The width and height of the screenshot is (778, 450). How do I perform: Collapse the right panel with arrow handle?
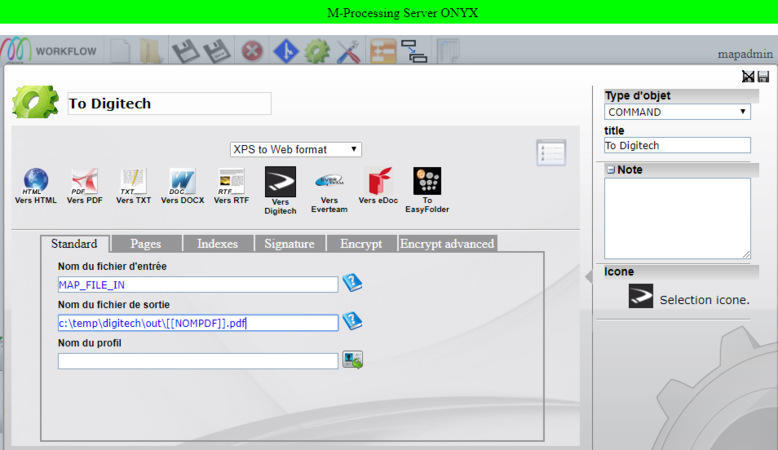589,276
